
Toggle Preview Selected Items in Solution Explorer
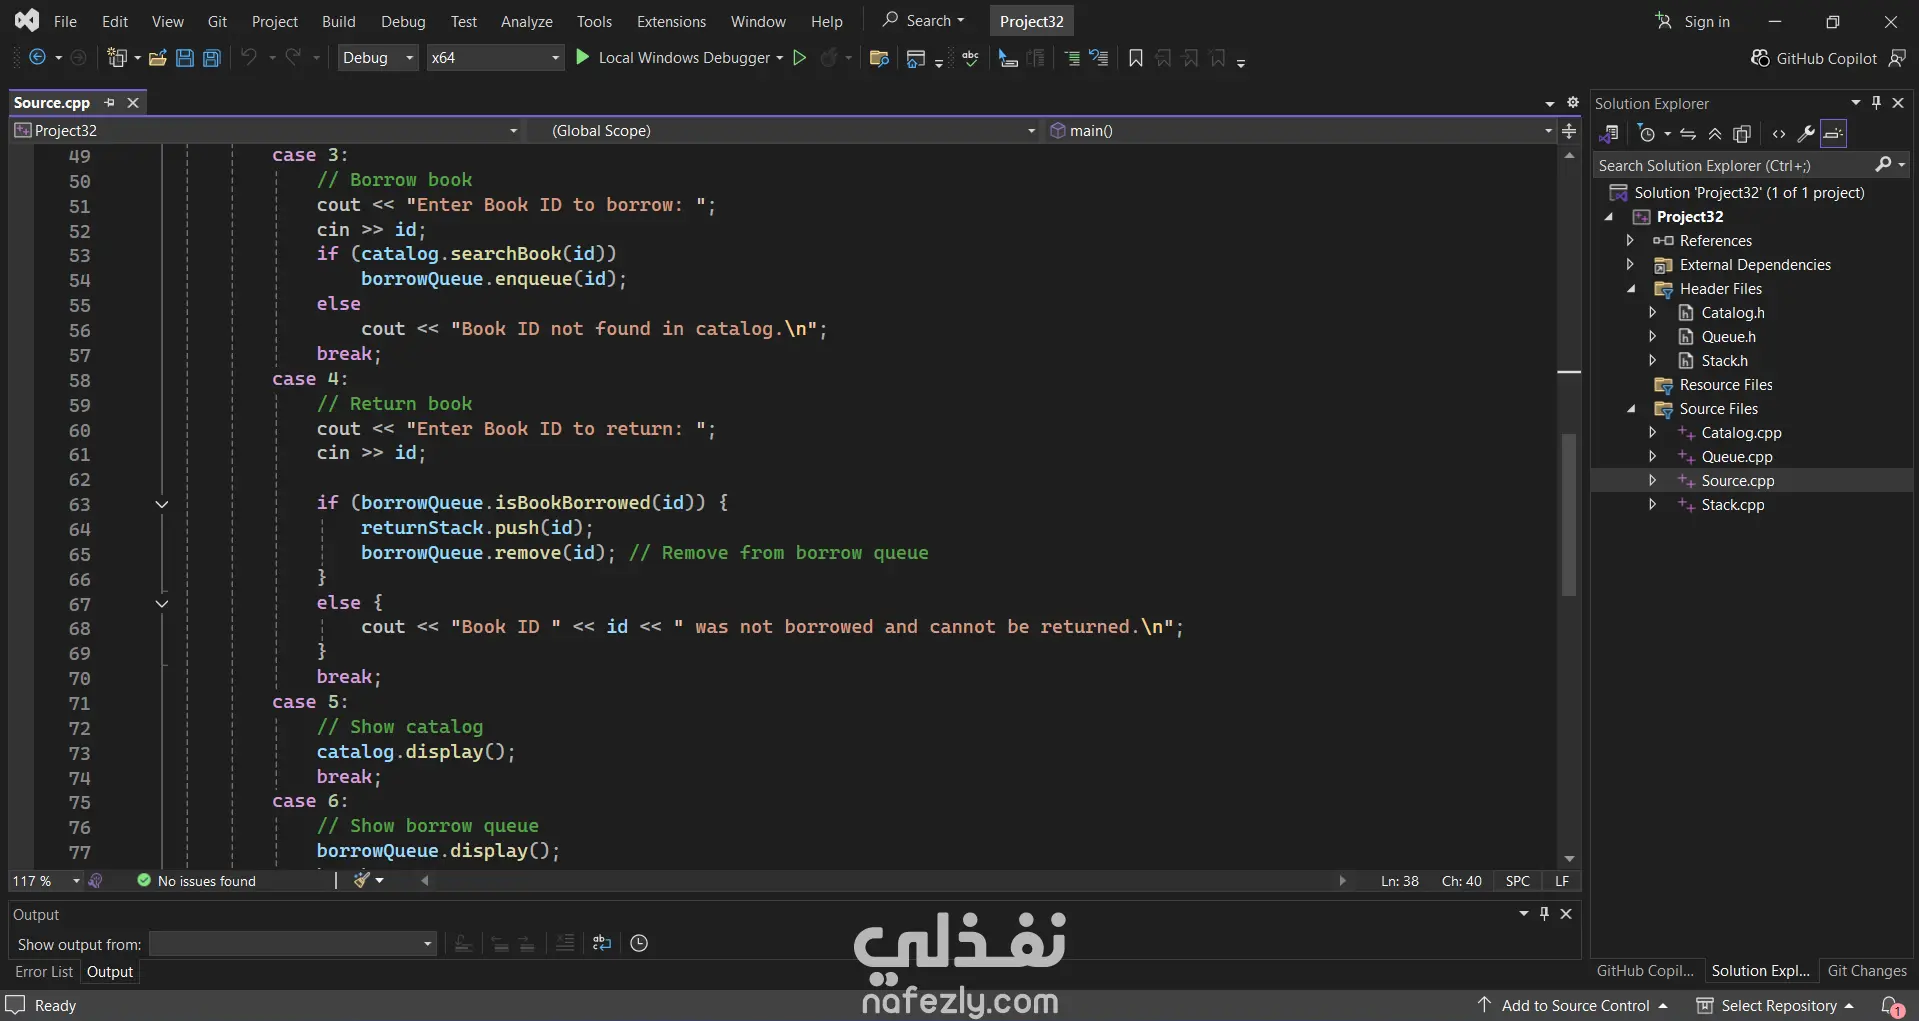click(x=1833, y=134)
